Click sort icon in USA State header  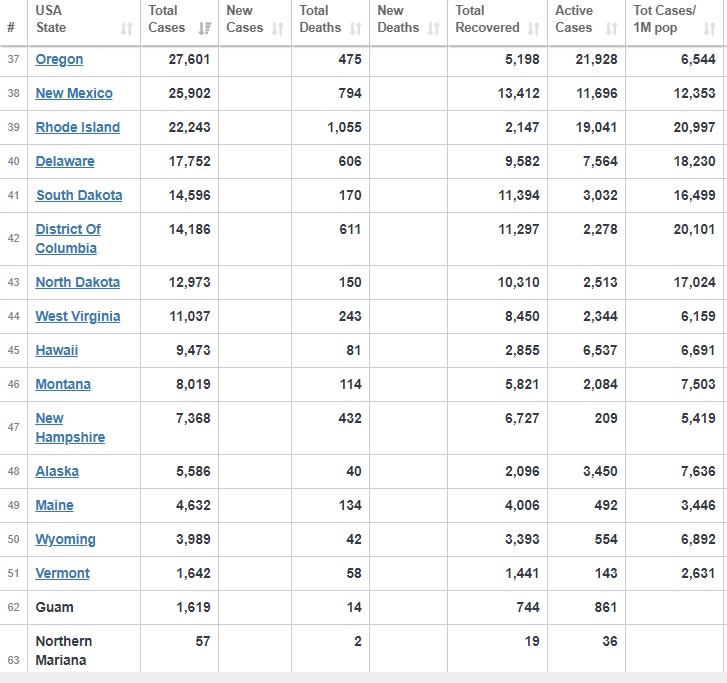127,29
